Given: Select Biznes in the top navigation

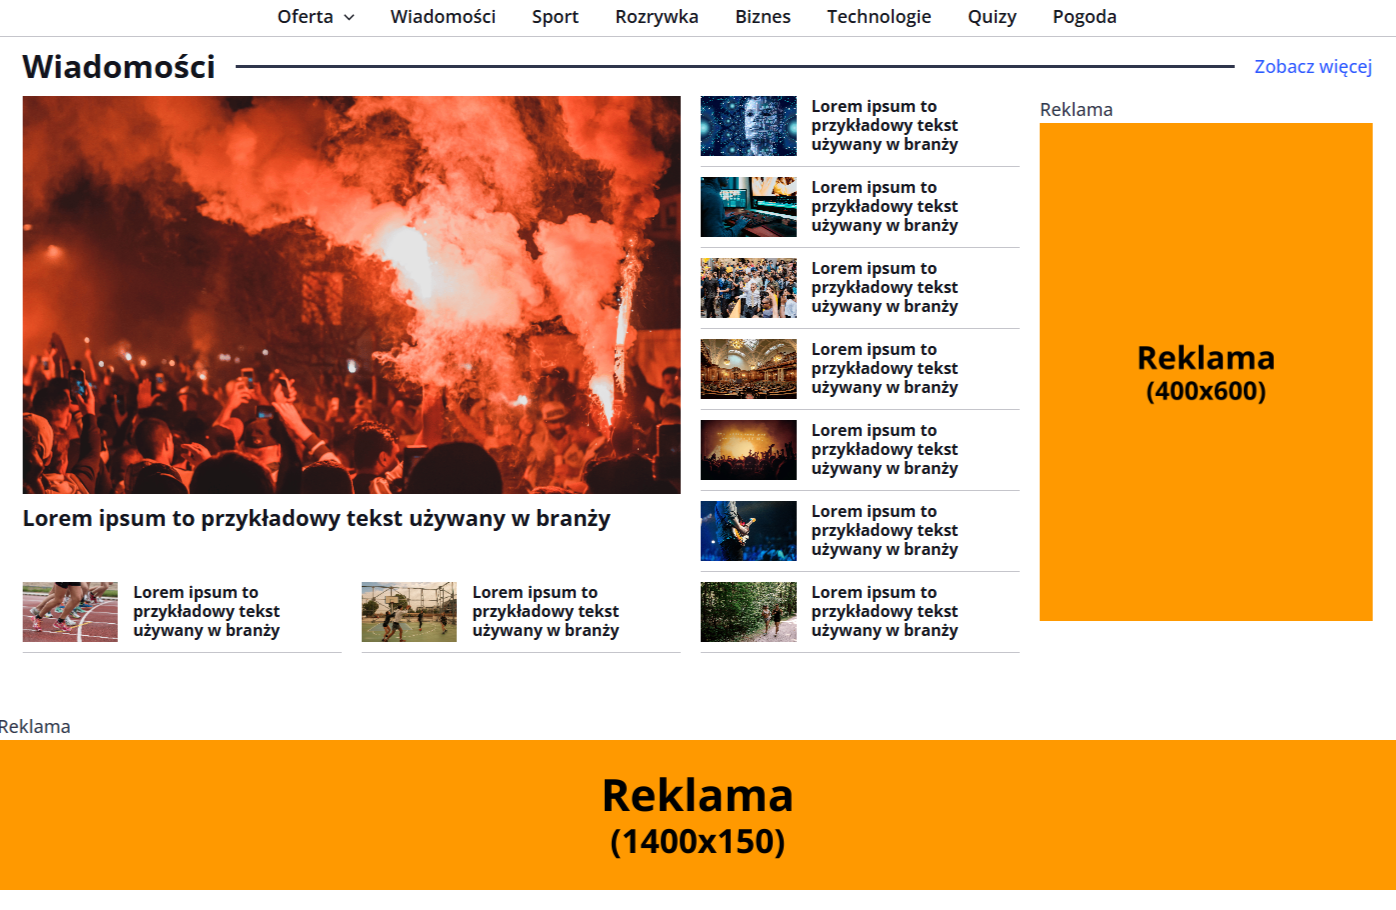Looking at the screenshot, I should pyautogui.click(x=762, y=17).
